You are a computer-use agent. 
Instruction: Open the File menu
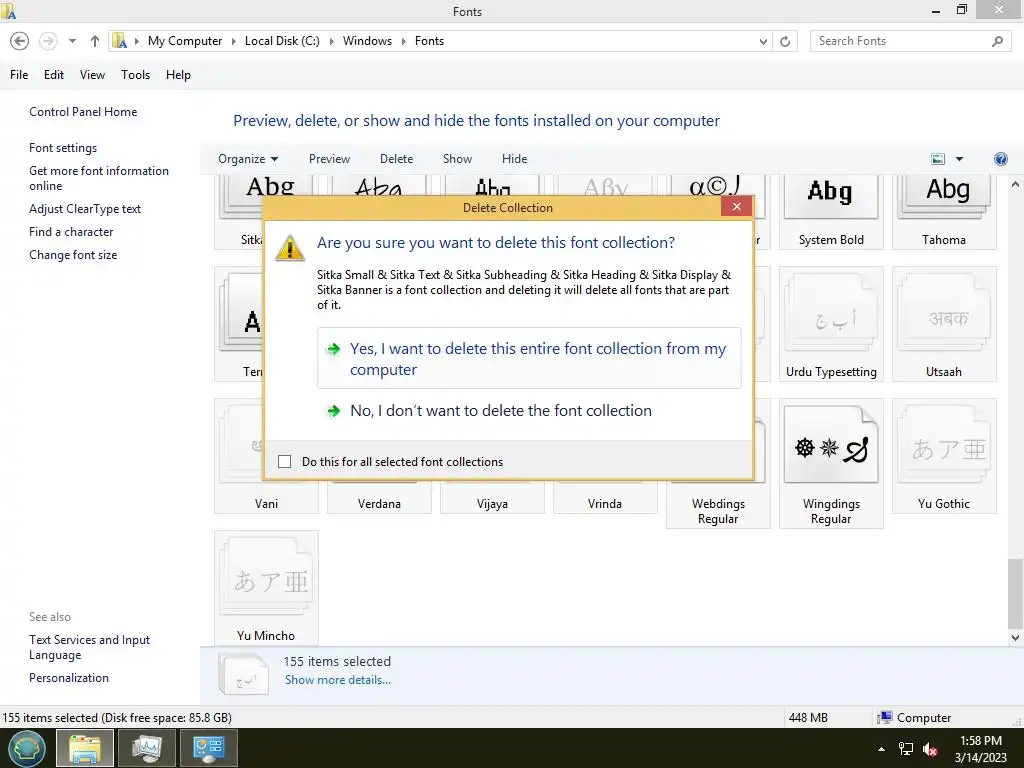pos(19,75)
